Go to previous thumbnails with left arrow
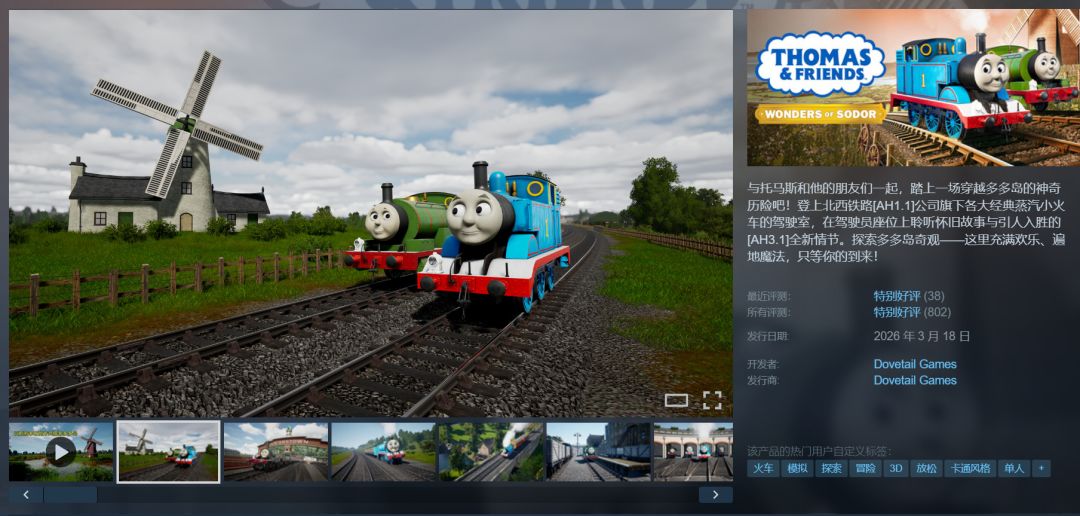The height and width of the screenshot is (516, 1080). pyautogui.click(x=26, y=495)
